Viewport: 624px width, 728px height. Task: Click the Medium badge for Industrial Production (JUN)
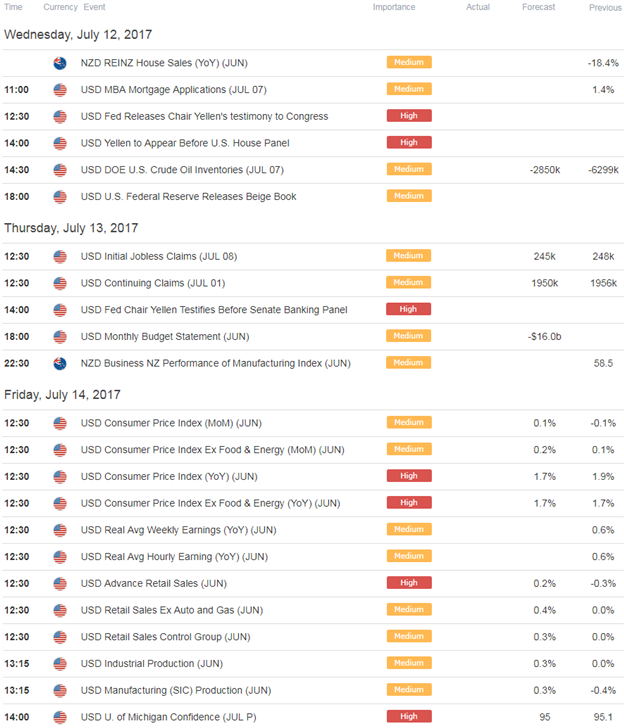coord(409,663)
